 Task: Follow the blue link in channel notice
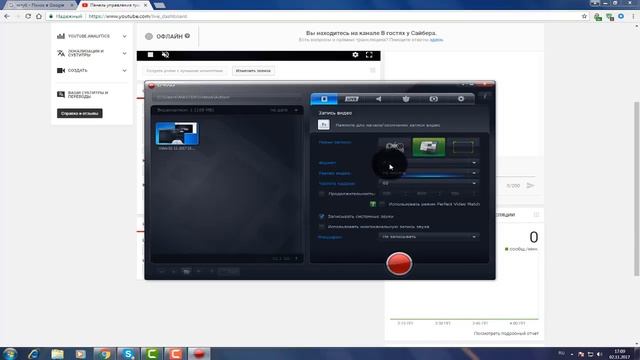[436, 40]
